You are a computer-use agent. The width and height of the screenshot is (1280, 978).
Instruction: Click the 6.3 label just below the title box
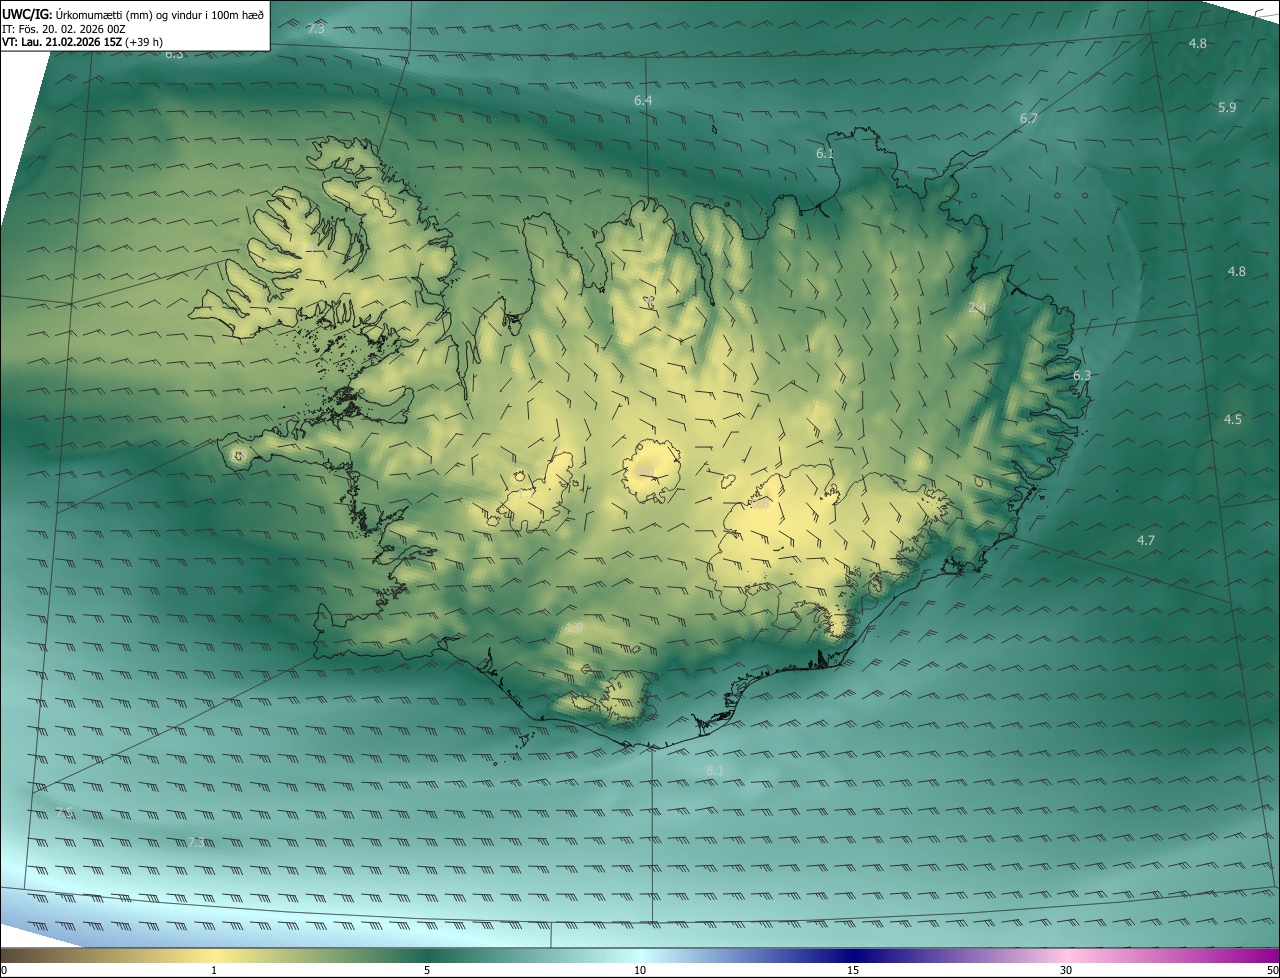click(x=174, y=54)
